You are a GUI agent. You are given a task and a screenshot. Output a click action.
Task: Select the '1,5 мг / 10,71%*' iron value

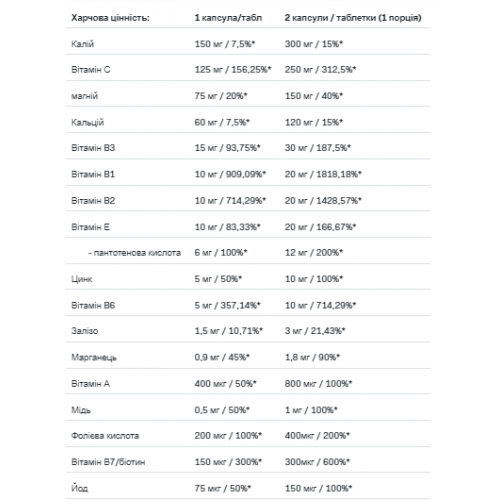point(229,331)
